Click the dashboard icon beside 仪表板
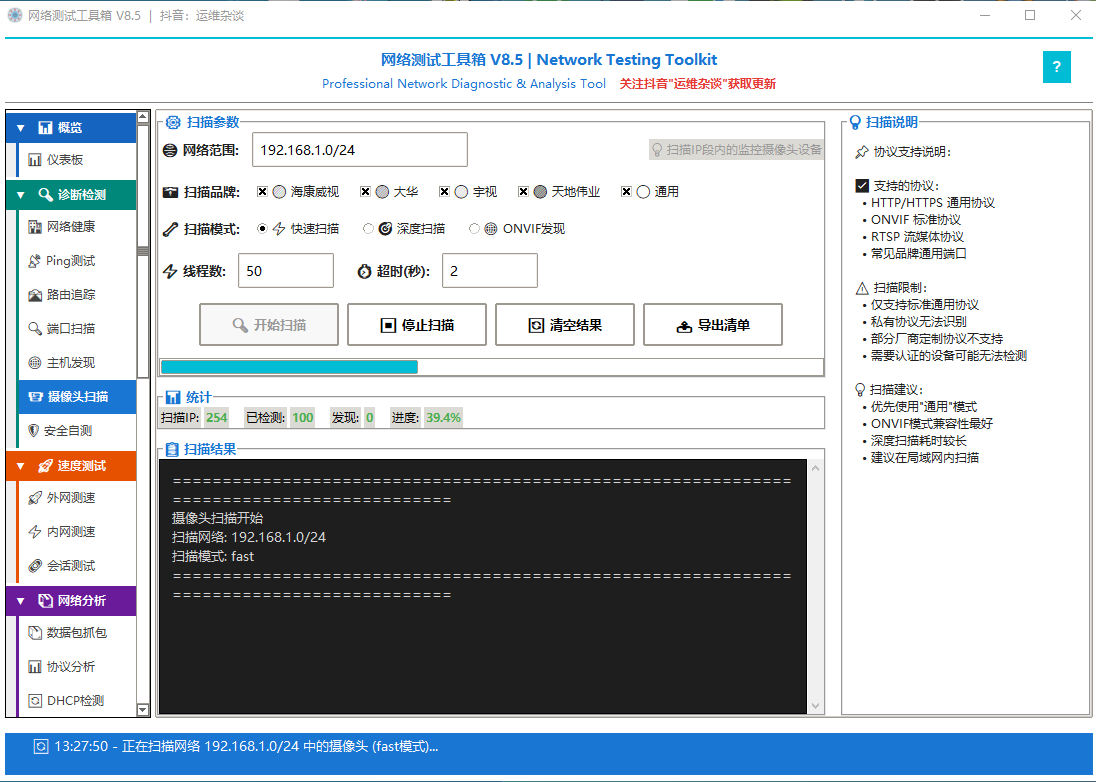The height and width of the screenshot is (782, 1096). pyautogui.click(x=34, y=160)
